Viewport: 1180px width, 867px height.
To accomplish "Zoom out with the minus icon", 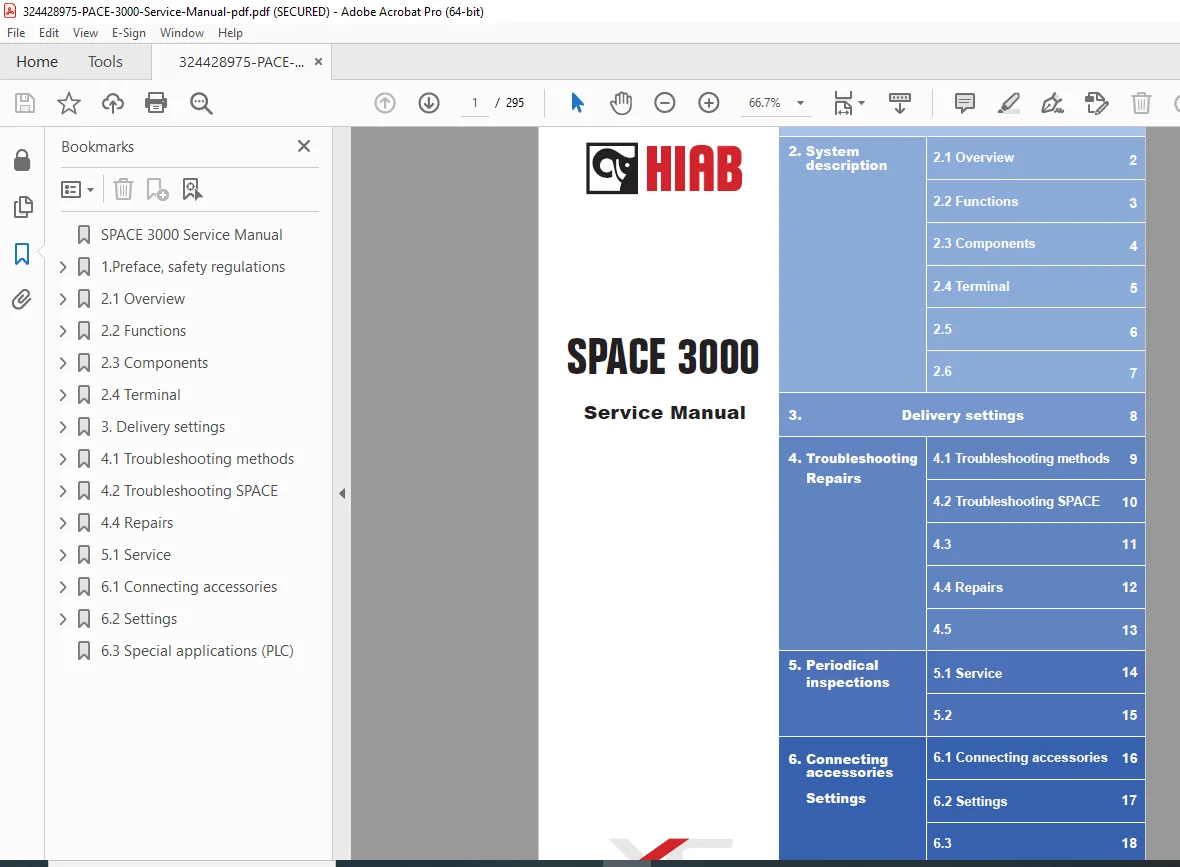I will click(x=665, y=103).
